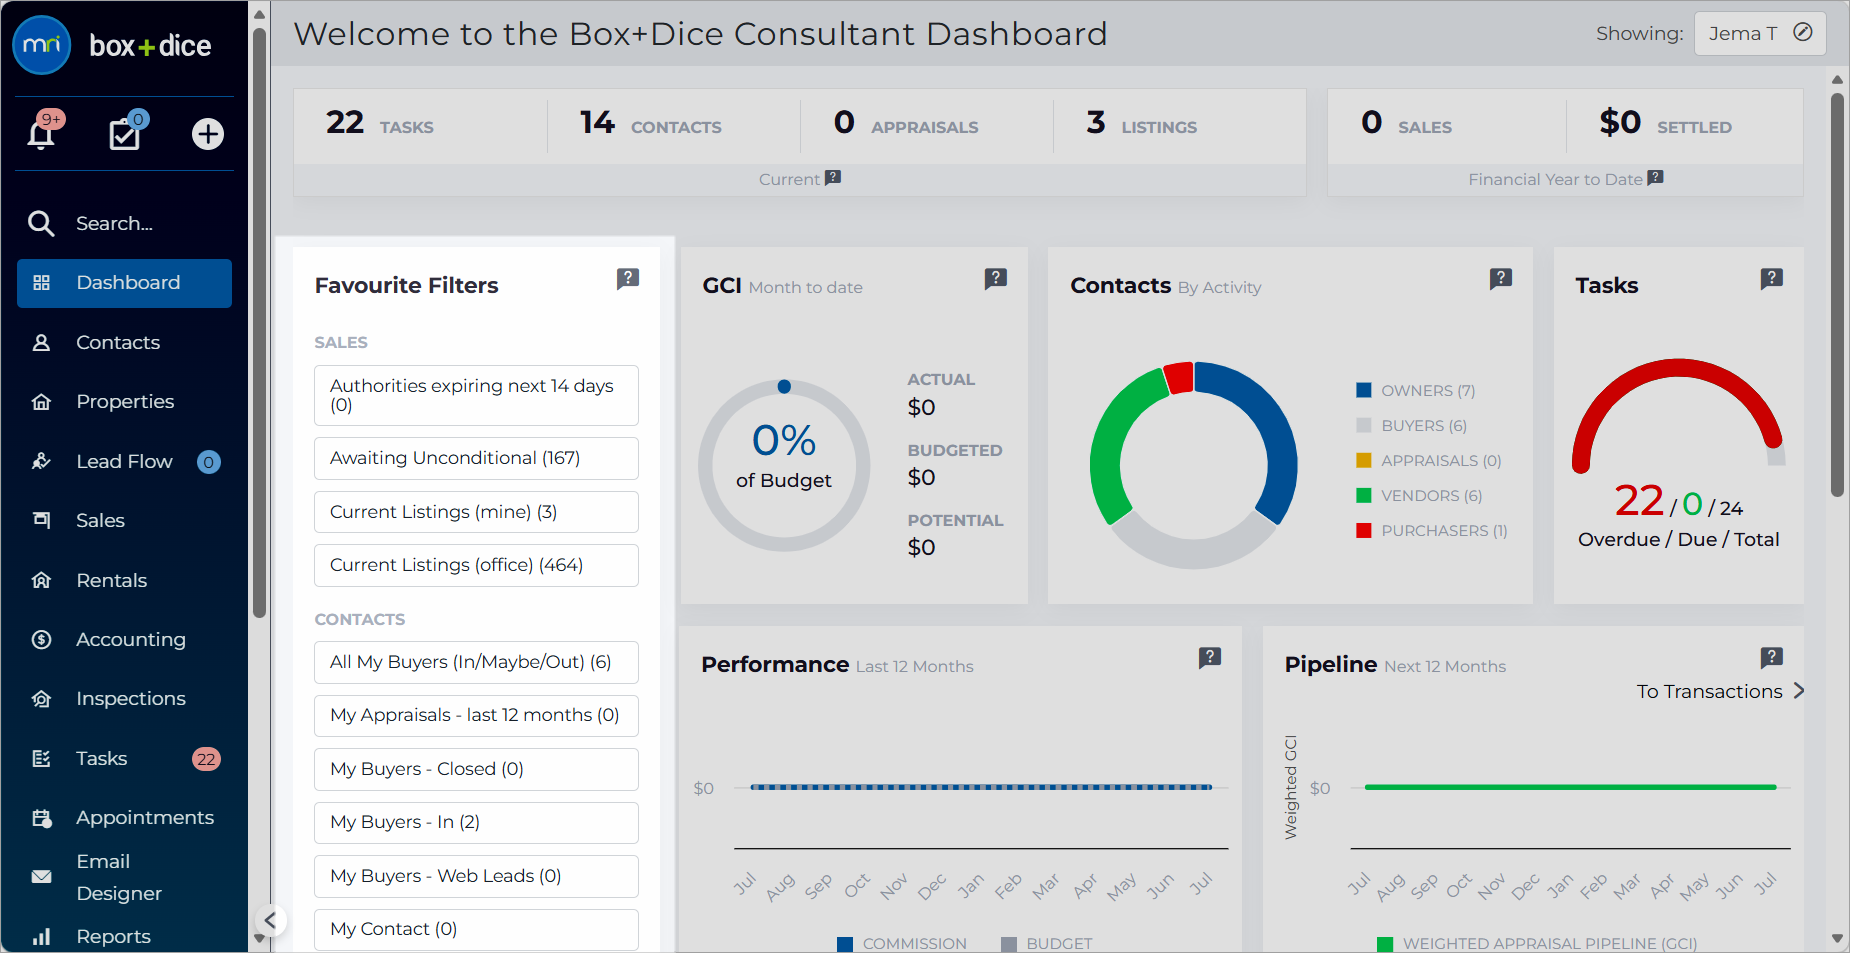Open the Jema T consultant selector

point(1760,33)
